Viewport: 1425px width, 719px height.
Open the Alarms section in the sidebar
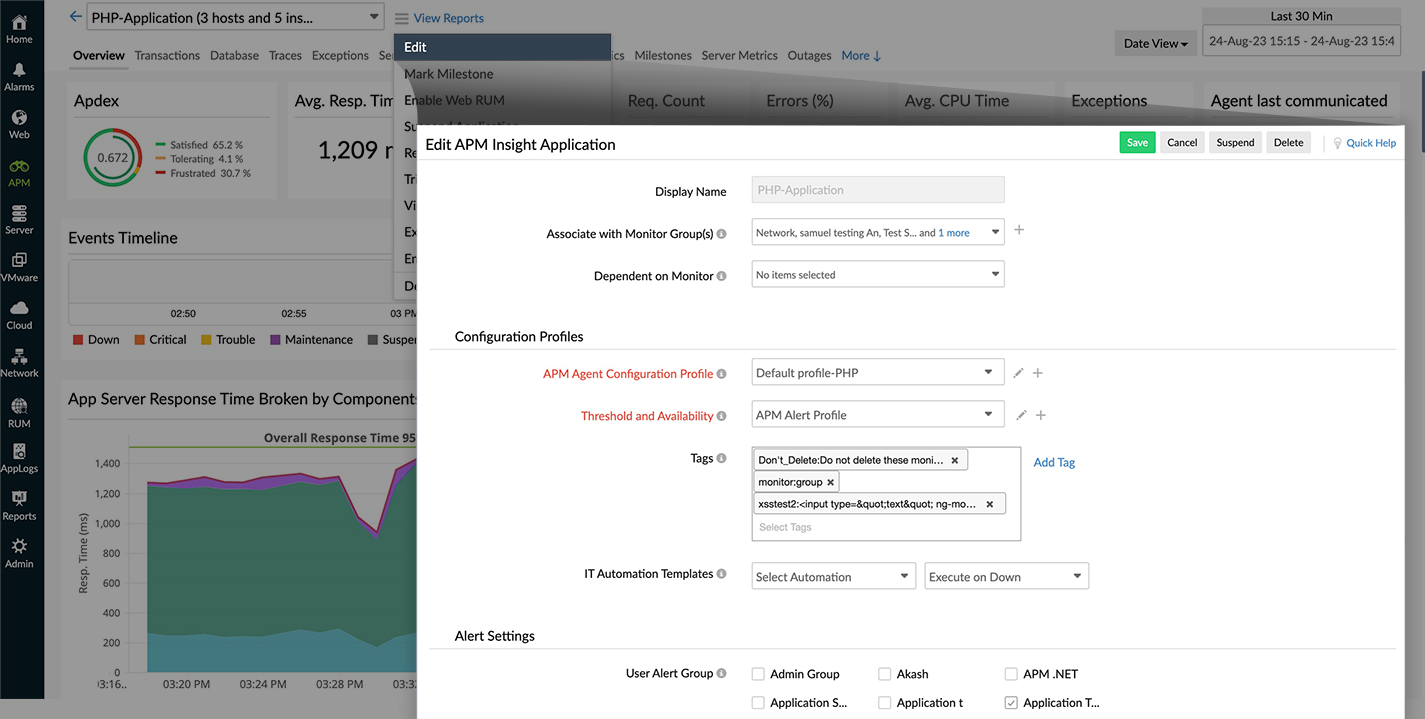click(x=19, y=76)
